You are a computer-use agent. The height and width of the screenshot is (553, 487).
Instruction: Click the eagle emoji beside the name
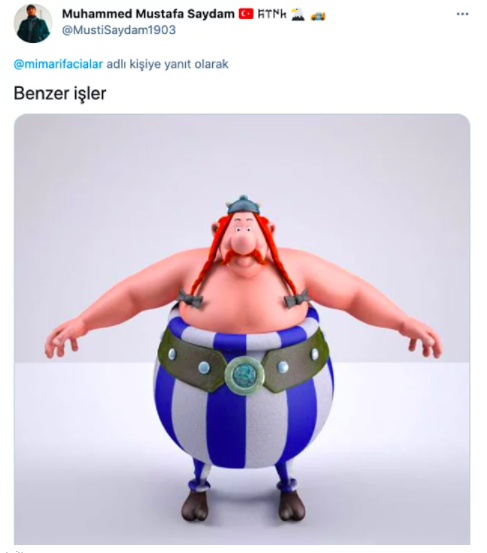[298, 14]
